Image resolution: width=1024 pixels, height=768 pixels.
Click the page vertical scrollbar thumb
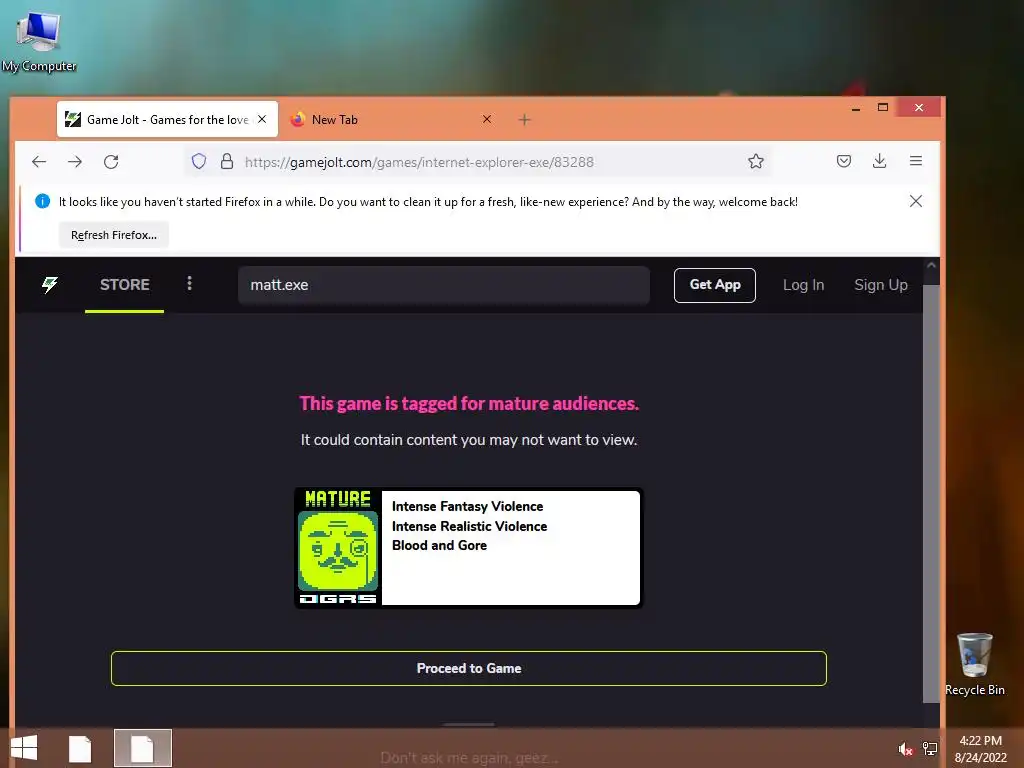[x=931, y=493]
